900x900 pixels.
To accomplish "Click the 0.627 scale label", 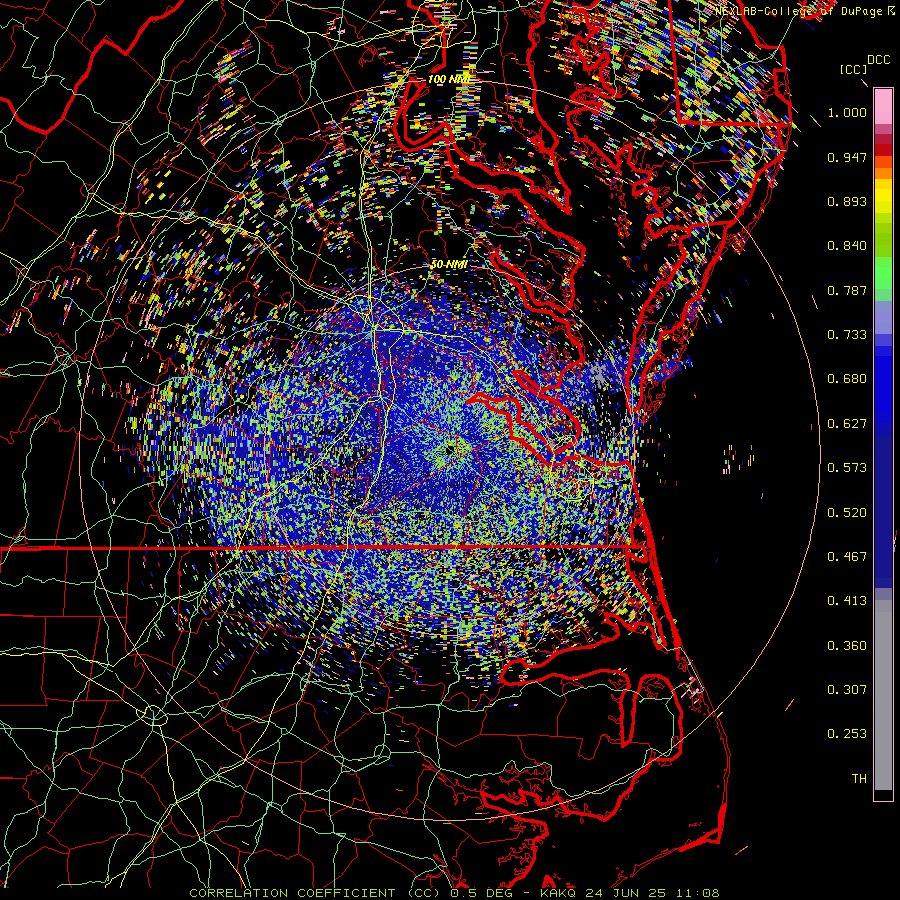I will (x=847, y=424).
